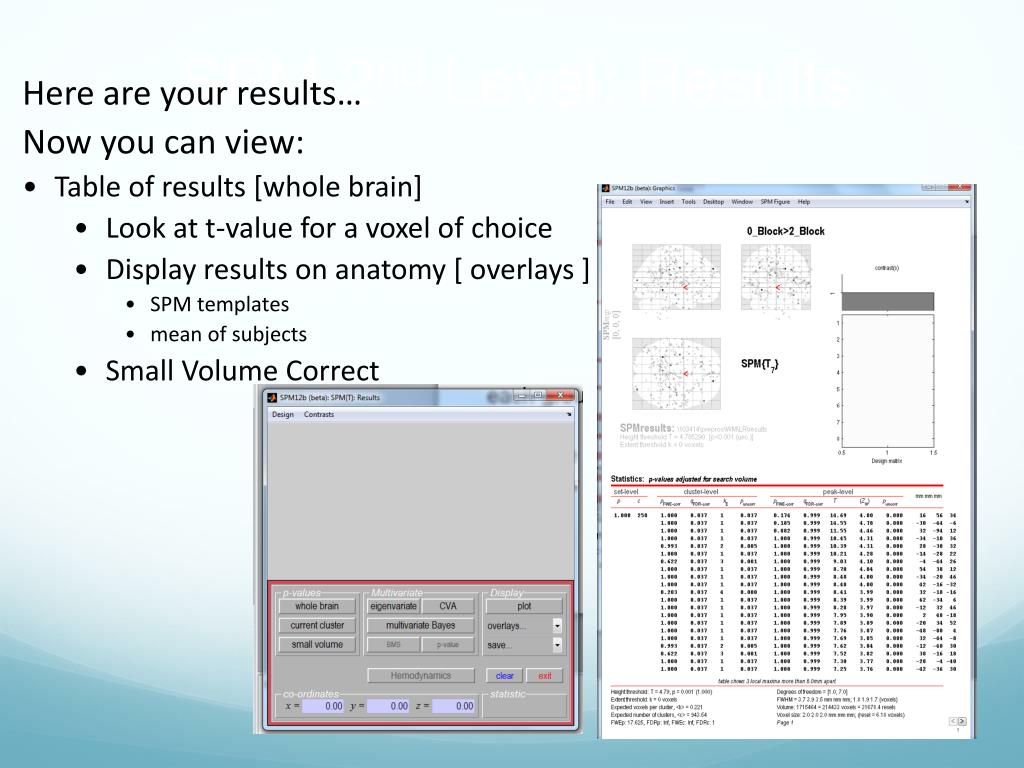Click the 'small volume' button
The height and width of the screenshot is (768, 1024).
(317, 644)
